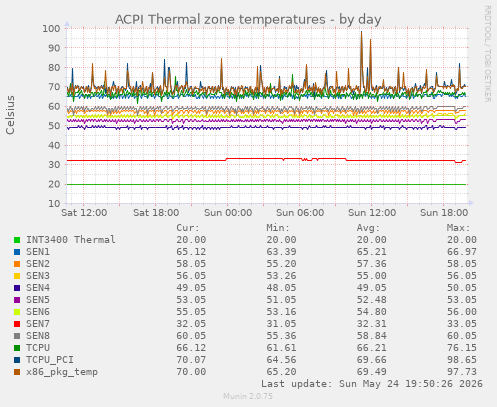The image size is (497, 407).
Task: Click the SEN5 magenta legend swatch
Action: pyautogui.click(x=17, y=300)
